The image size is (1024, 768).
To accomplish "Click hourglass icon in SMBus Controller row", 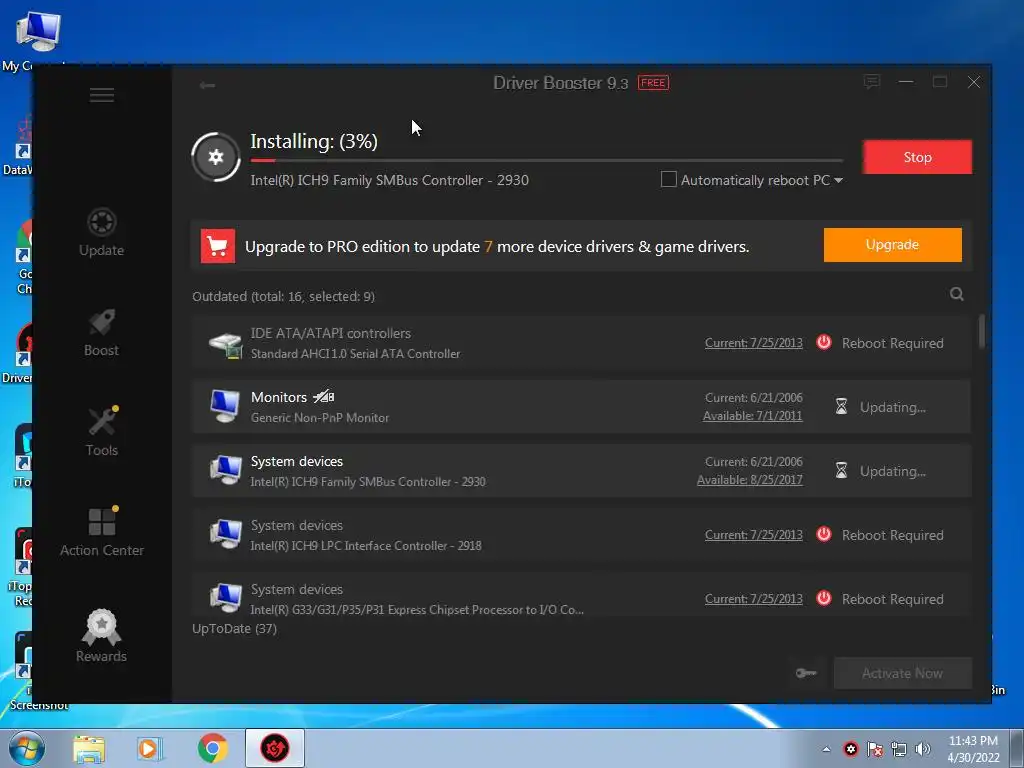I will click(842, 470).
